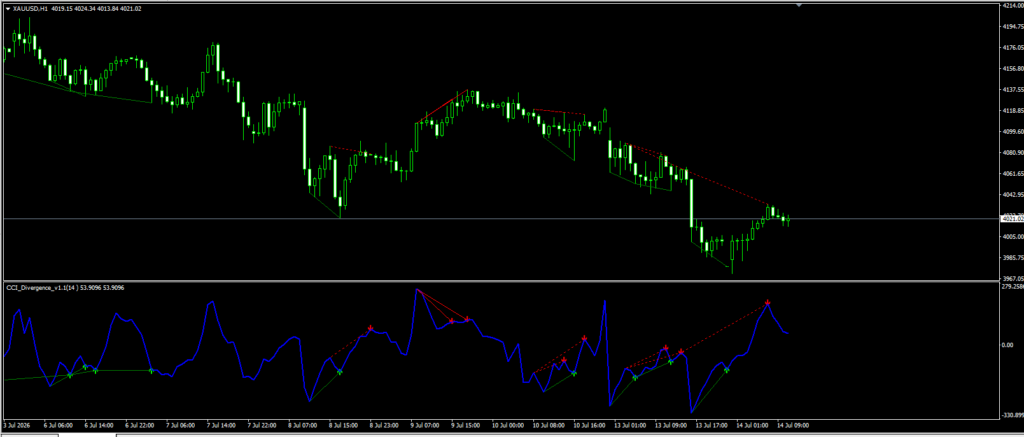Viewport: 1024px width, 437px height.
Task: Open the triangle menu beside XAUUSD,H1
Action: coord(7,8)
